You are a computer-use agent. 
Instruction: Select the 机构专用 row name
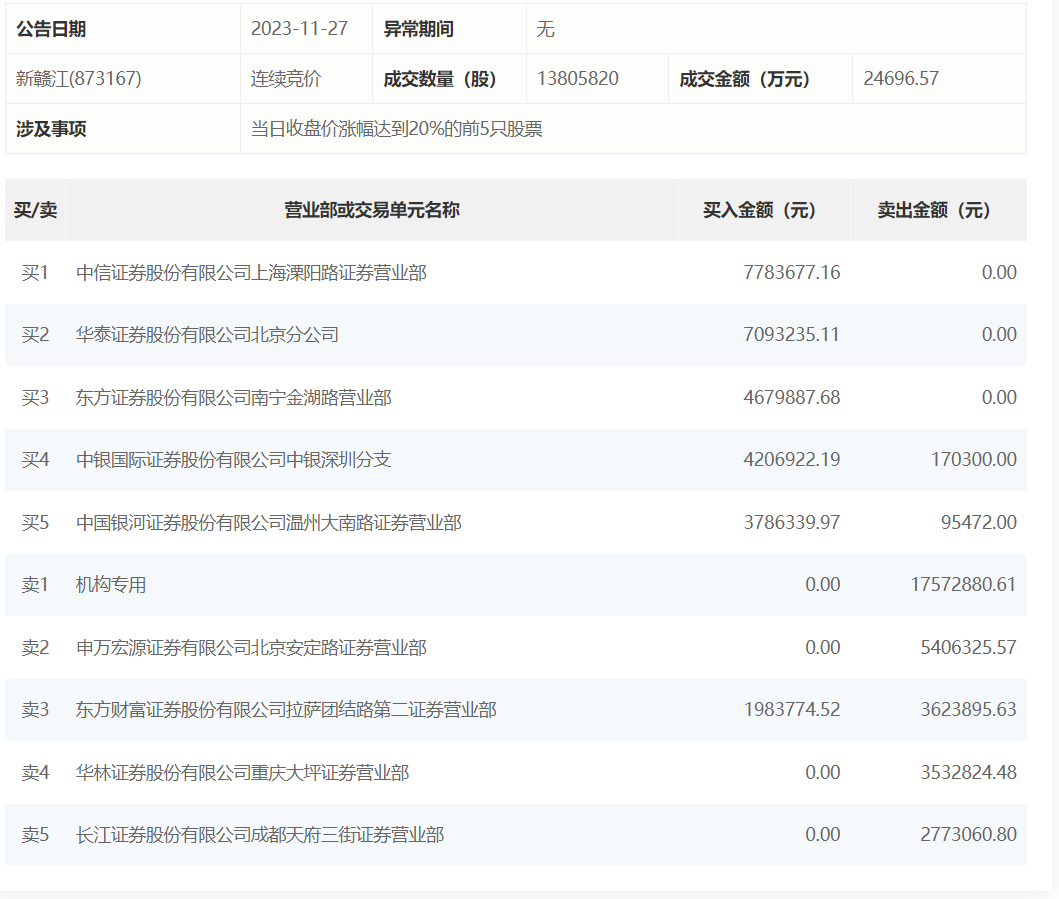point(111,584)
